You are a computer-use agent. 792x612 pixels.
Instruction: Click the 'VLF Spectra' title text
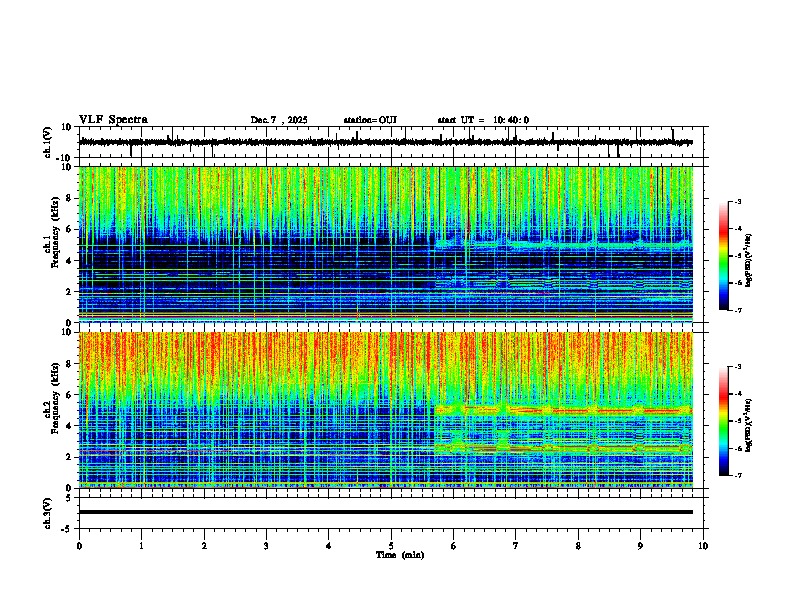pos(113,120)
